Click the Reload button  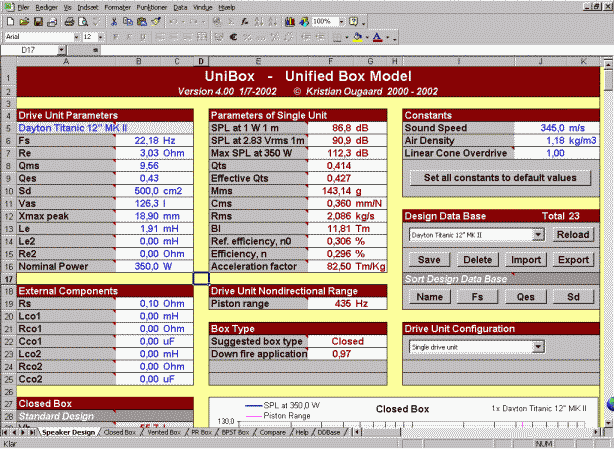[x=573, y=234]
